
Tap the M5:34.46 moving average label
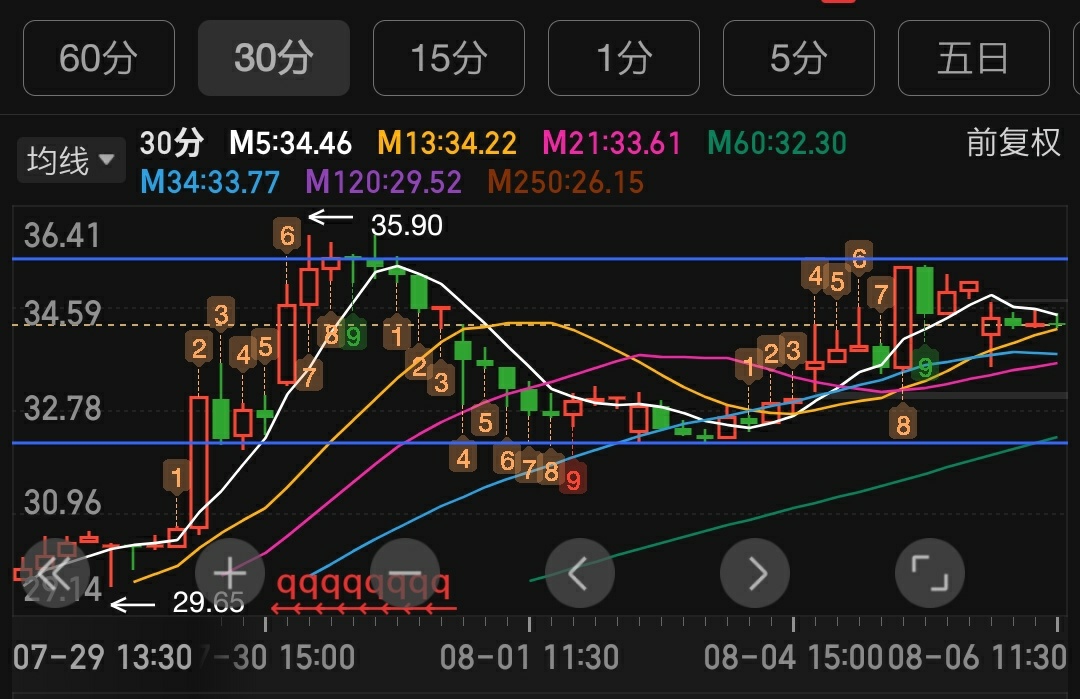290,143
